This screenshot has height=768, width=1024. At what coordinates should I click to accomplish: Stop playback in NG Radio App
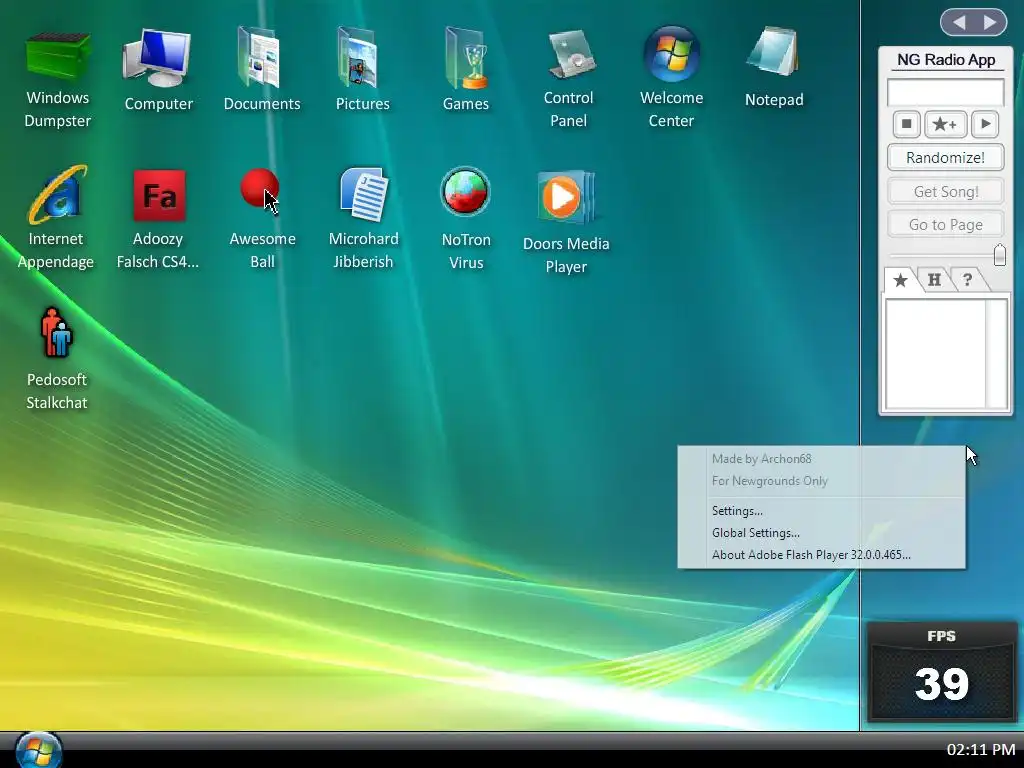[906, 124]
